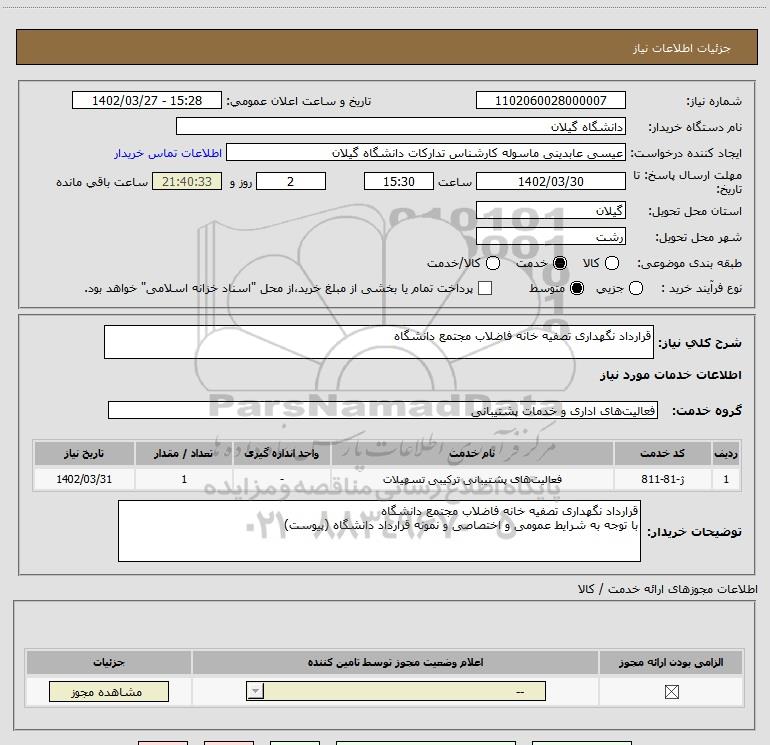This screenshot has width=770, height=745.
Task: Click the buyer name field دانشگاه گیلان
Action: pos(401,126)
